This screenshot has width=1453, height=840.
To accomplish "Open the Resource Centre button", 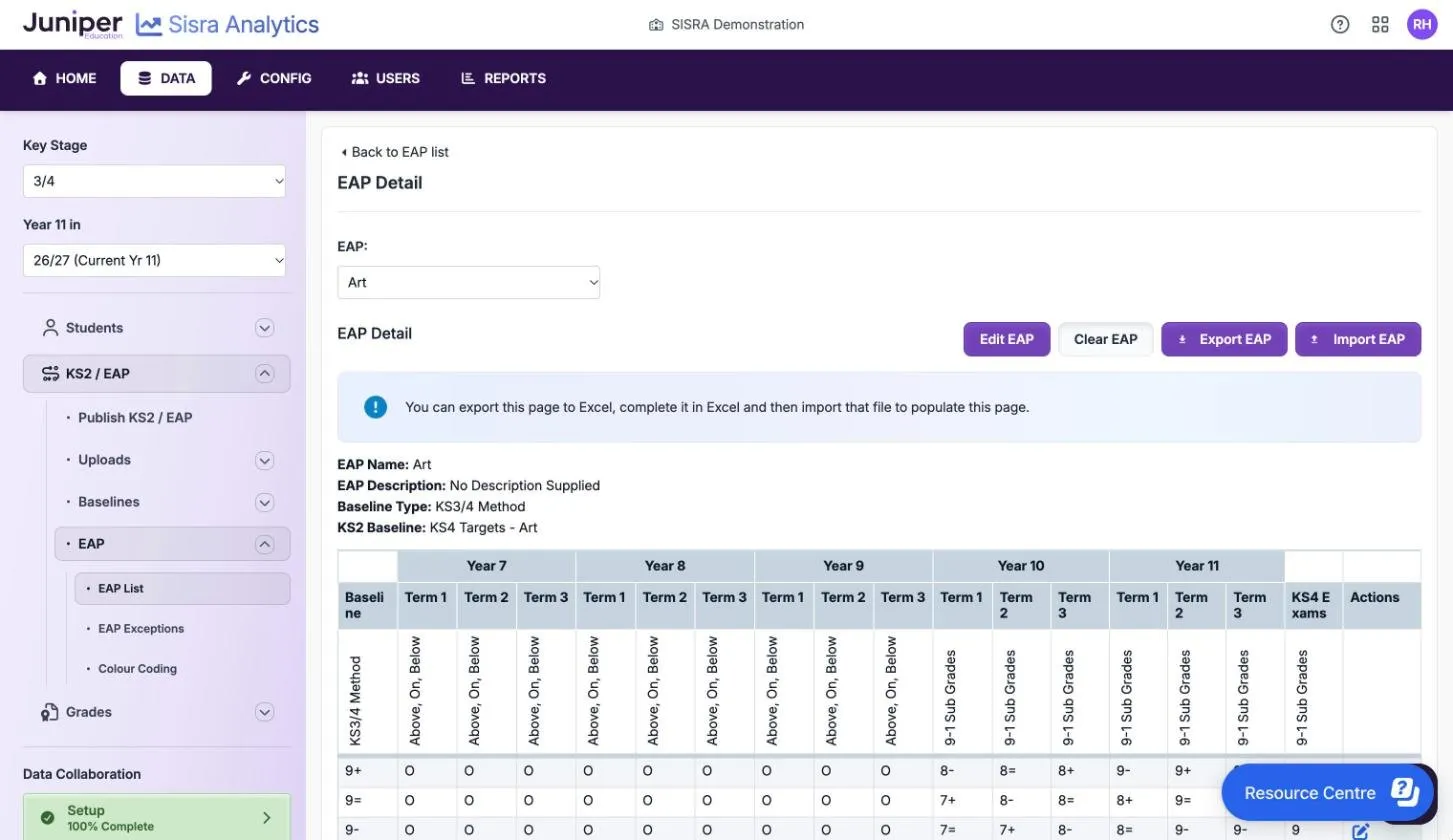I will tap(1329, 792).
